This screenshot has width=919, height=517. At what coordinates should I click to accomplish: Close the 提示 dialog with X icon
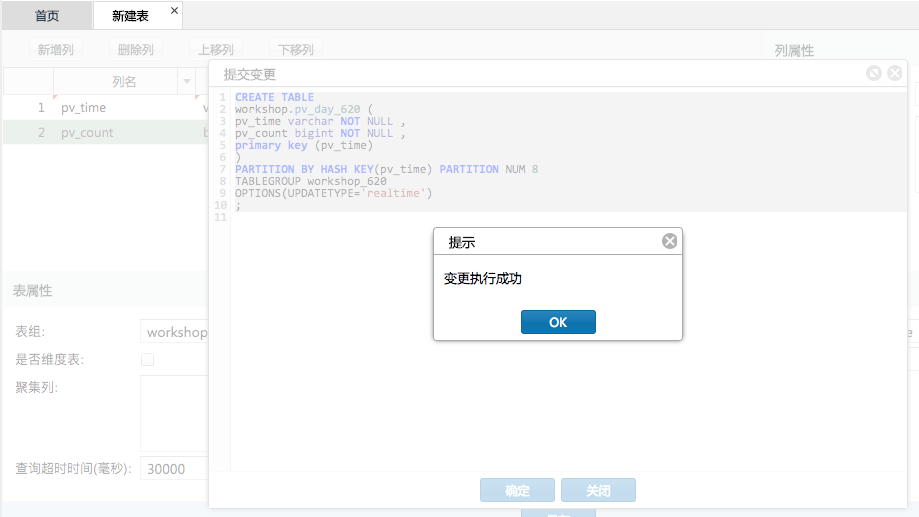pyautogui.click(x=669, y=241)
